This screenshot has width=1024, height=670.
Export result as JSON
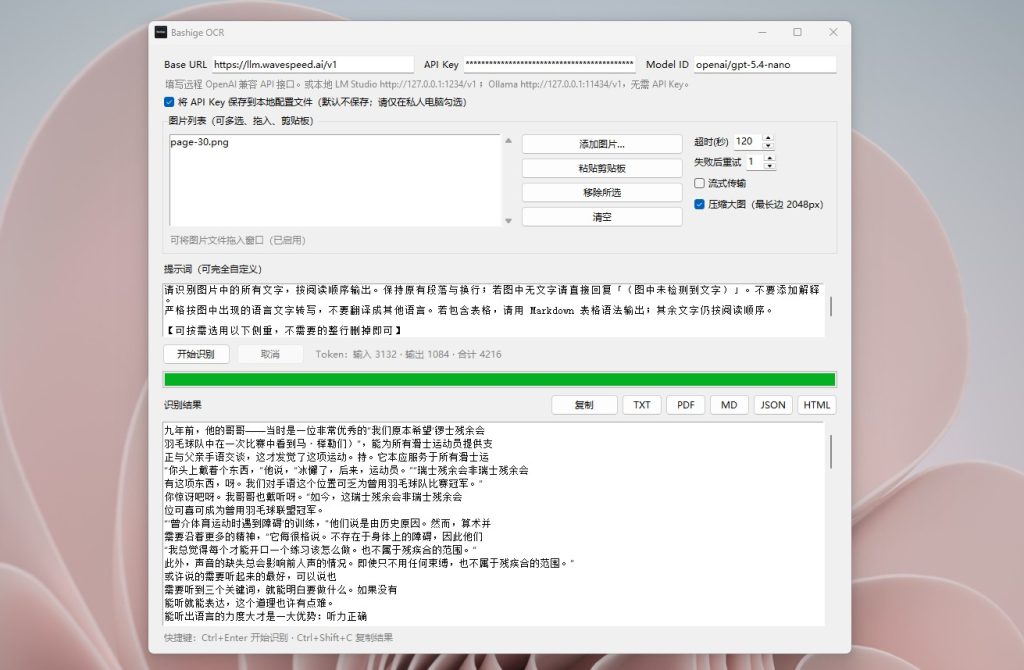tap(773, 405)
